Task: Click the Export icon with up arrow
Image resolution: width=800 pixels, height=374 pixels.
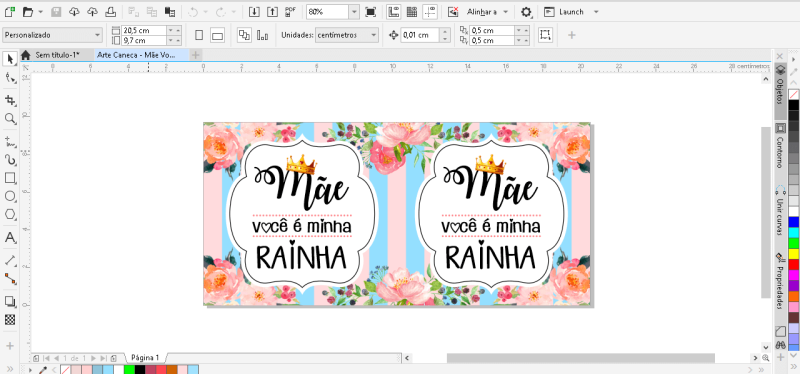Action: (x=272, y=11)
